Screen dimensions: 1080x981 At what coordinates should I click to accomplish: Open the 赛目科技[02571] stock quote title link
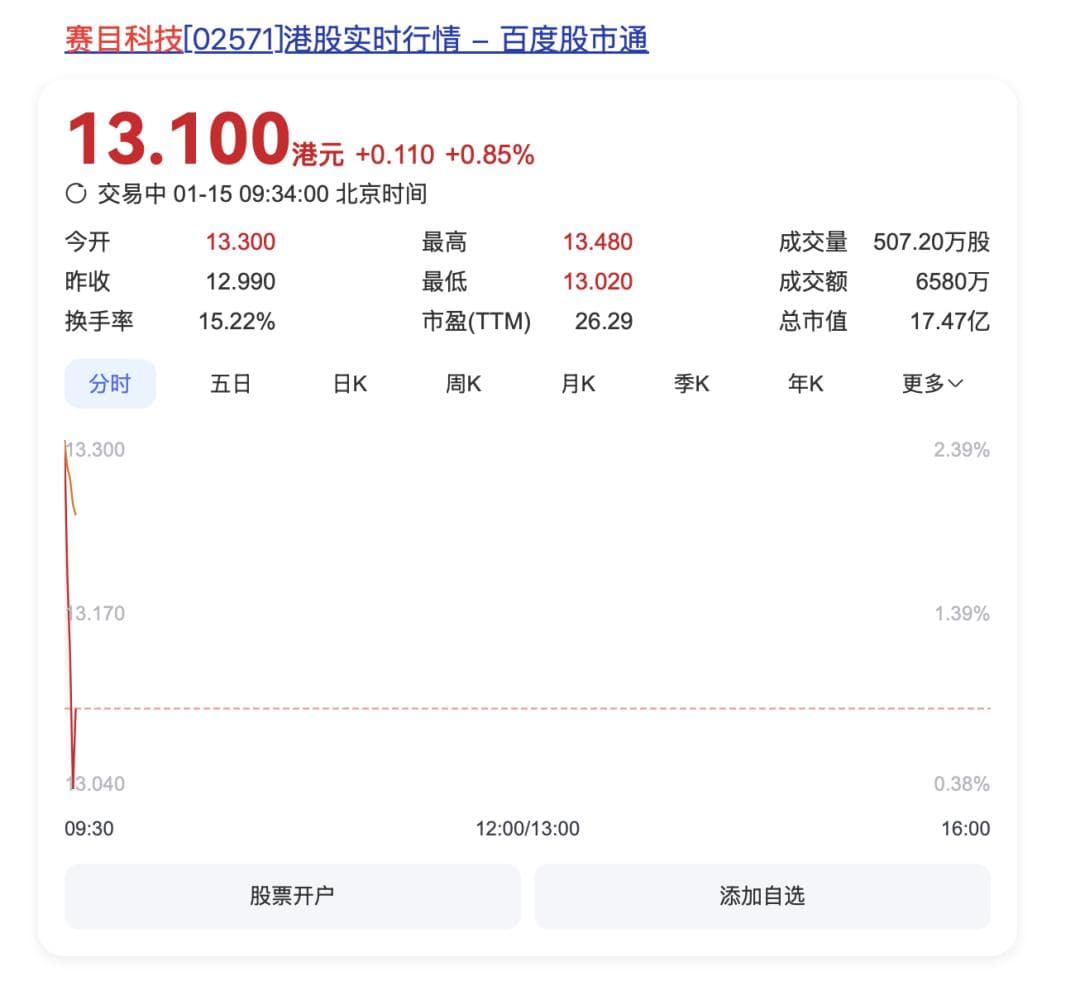click(x=356, y=39)
